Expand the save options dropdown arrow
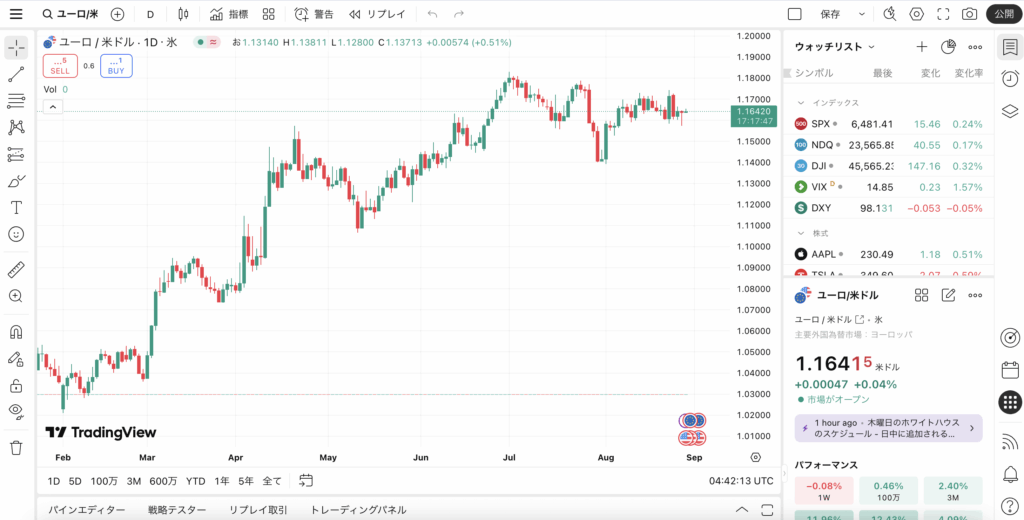This screenshot has width=1024, height=520. (861, 14)
